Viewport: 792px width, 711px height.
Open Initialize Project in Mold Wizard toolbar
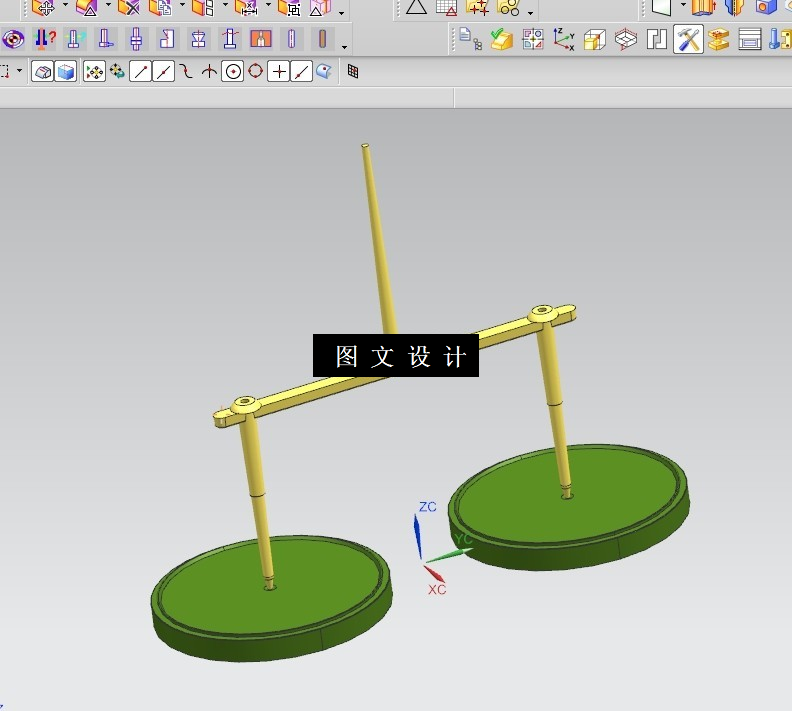470,39
